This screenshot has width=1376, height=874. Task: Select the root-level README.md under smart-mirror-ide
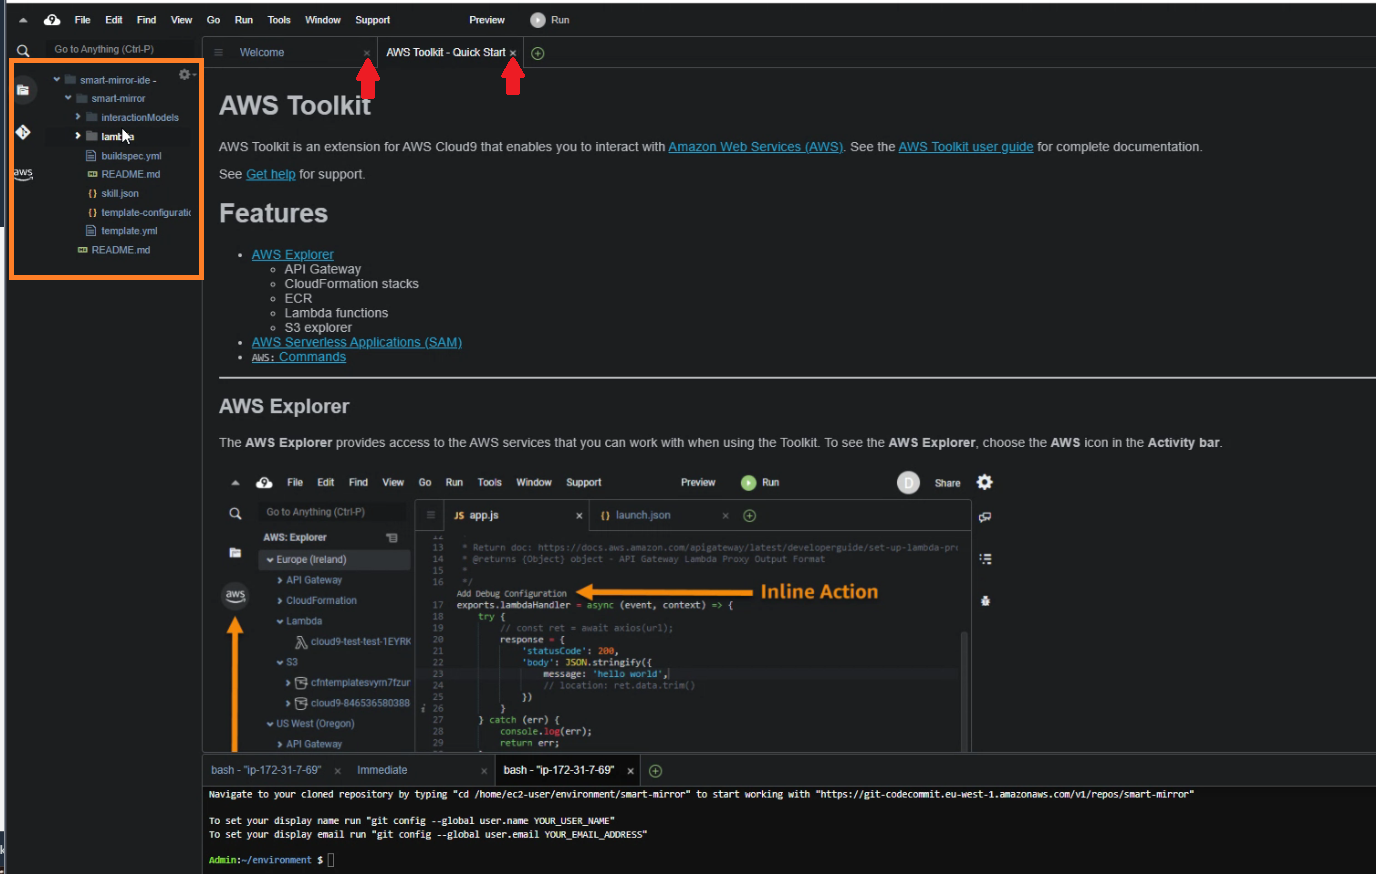[x=120, y=250]
